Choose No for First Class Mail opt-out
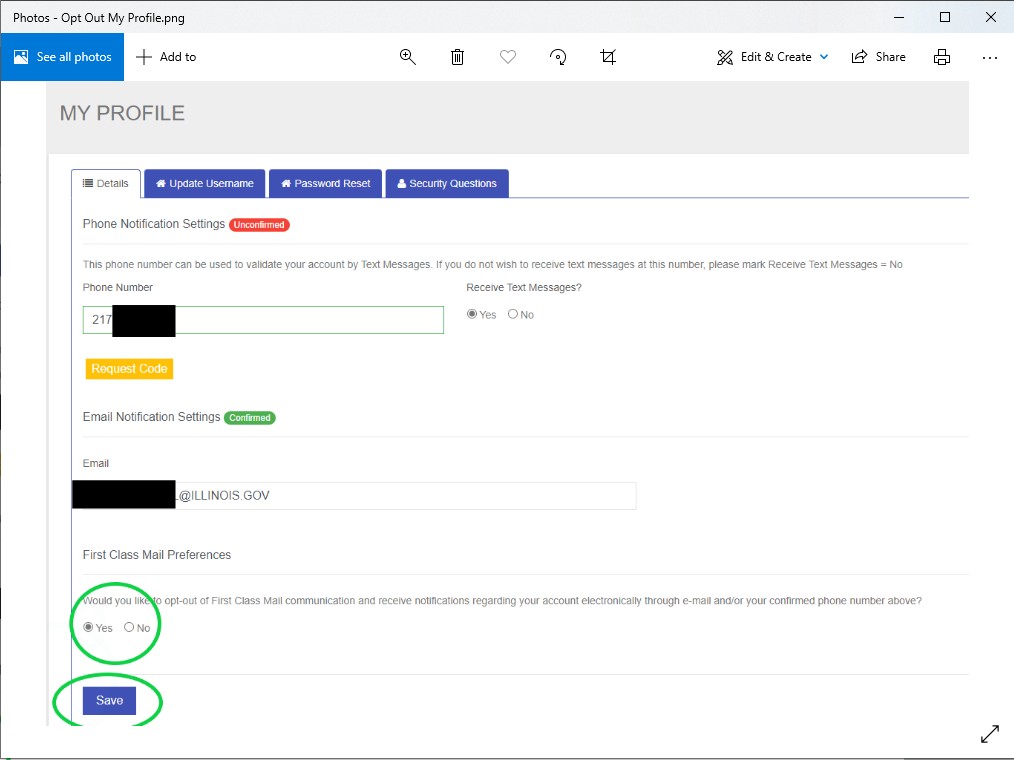 (129, 628)
